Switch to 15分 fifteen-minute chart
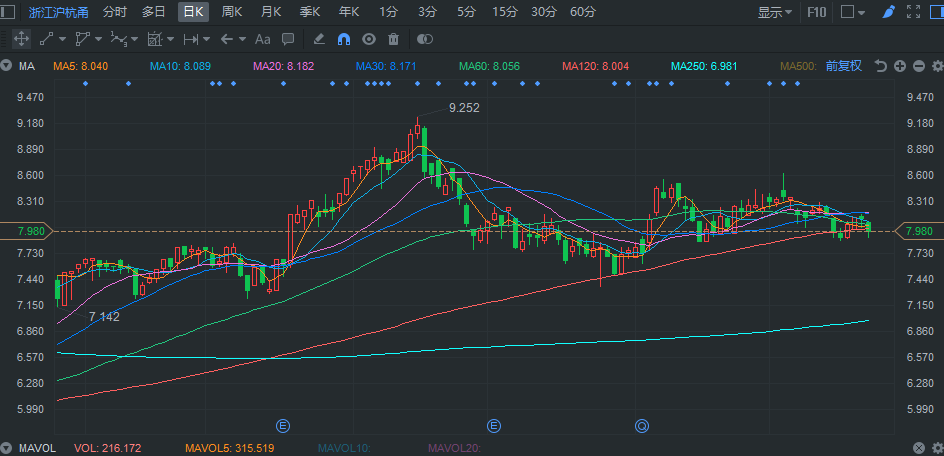This screenshot has width=944, height=456. 505,11
